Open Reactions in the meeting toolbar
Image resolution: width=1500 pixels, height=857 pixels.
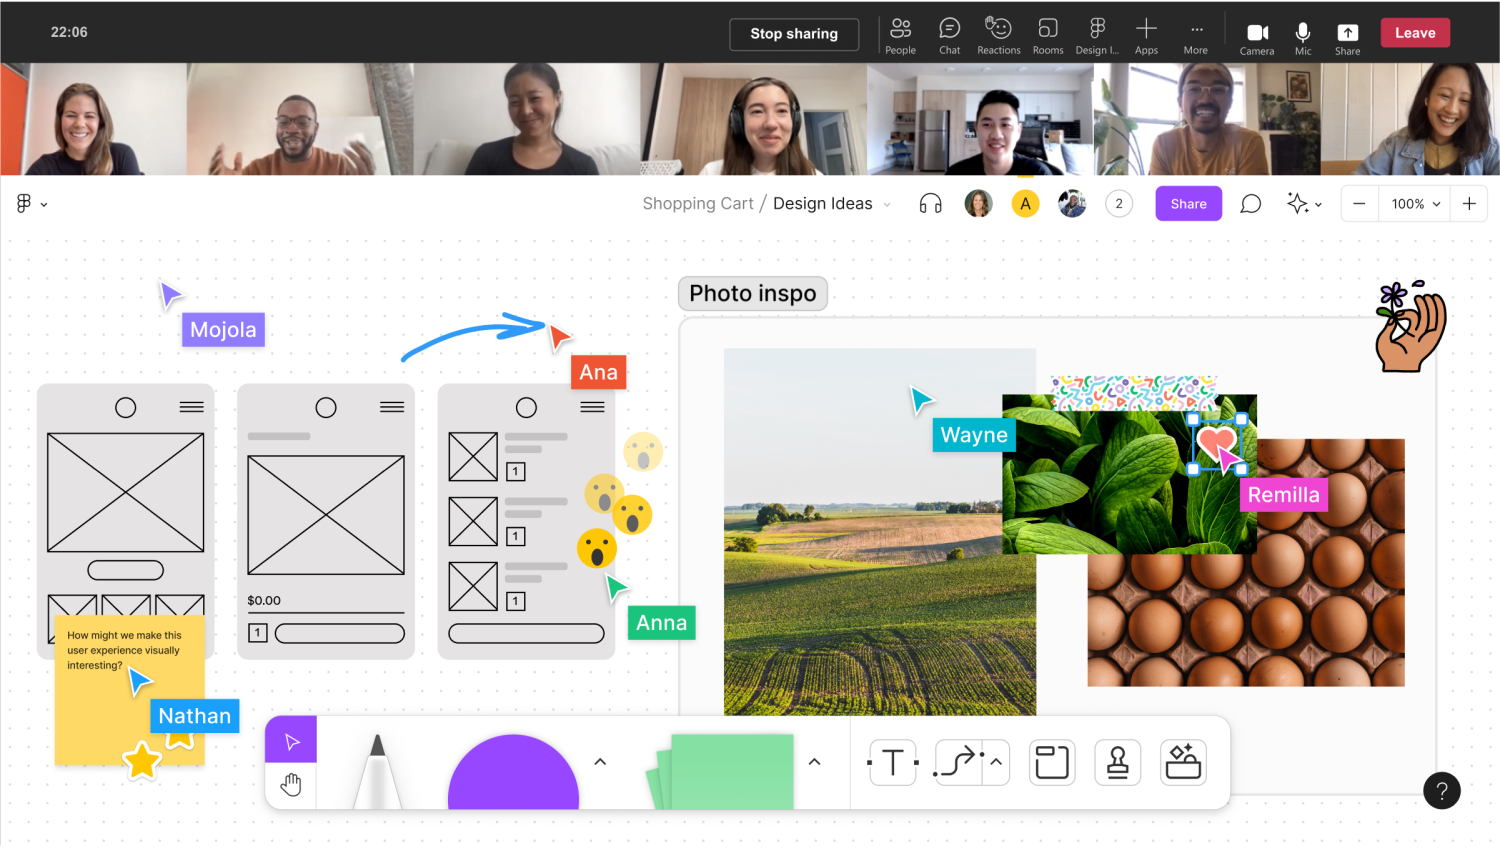[998, 33]
